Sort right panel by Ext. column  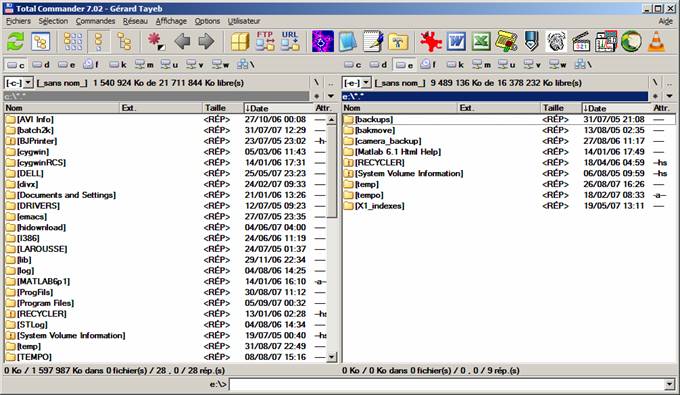(x=499, y=108)
